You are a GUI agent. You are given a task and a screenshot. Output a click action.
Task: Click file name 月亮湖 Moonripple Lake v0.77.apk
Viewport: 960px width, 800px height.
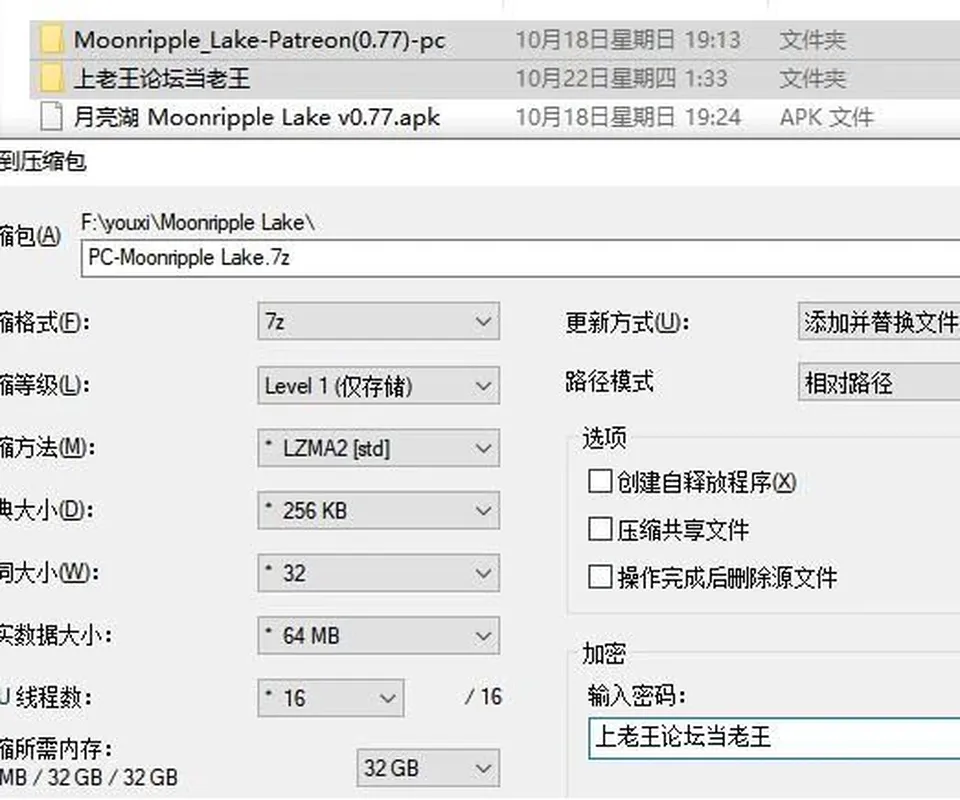coord(257,117)
